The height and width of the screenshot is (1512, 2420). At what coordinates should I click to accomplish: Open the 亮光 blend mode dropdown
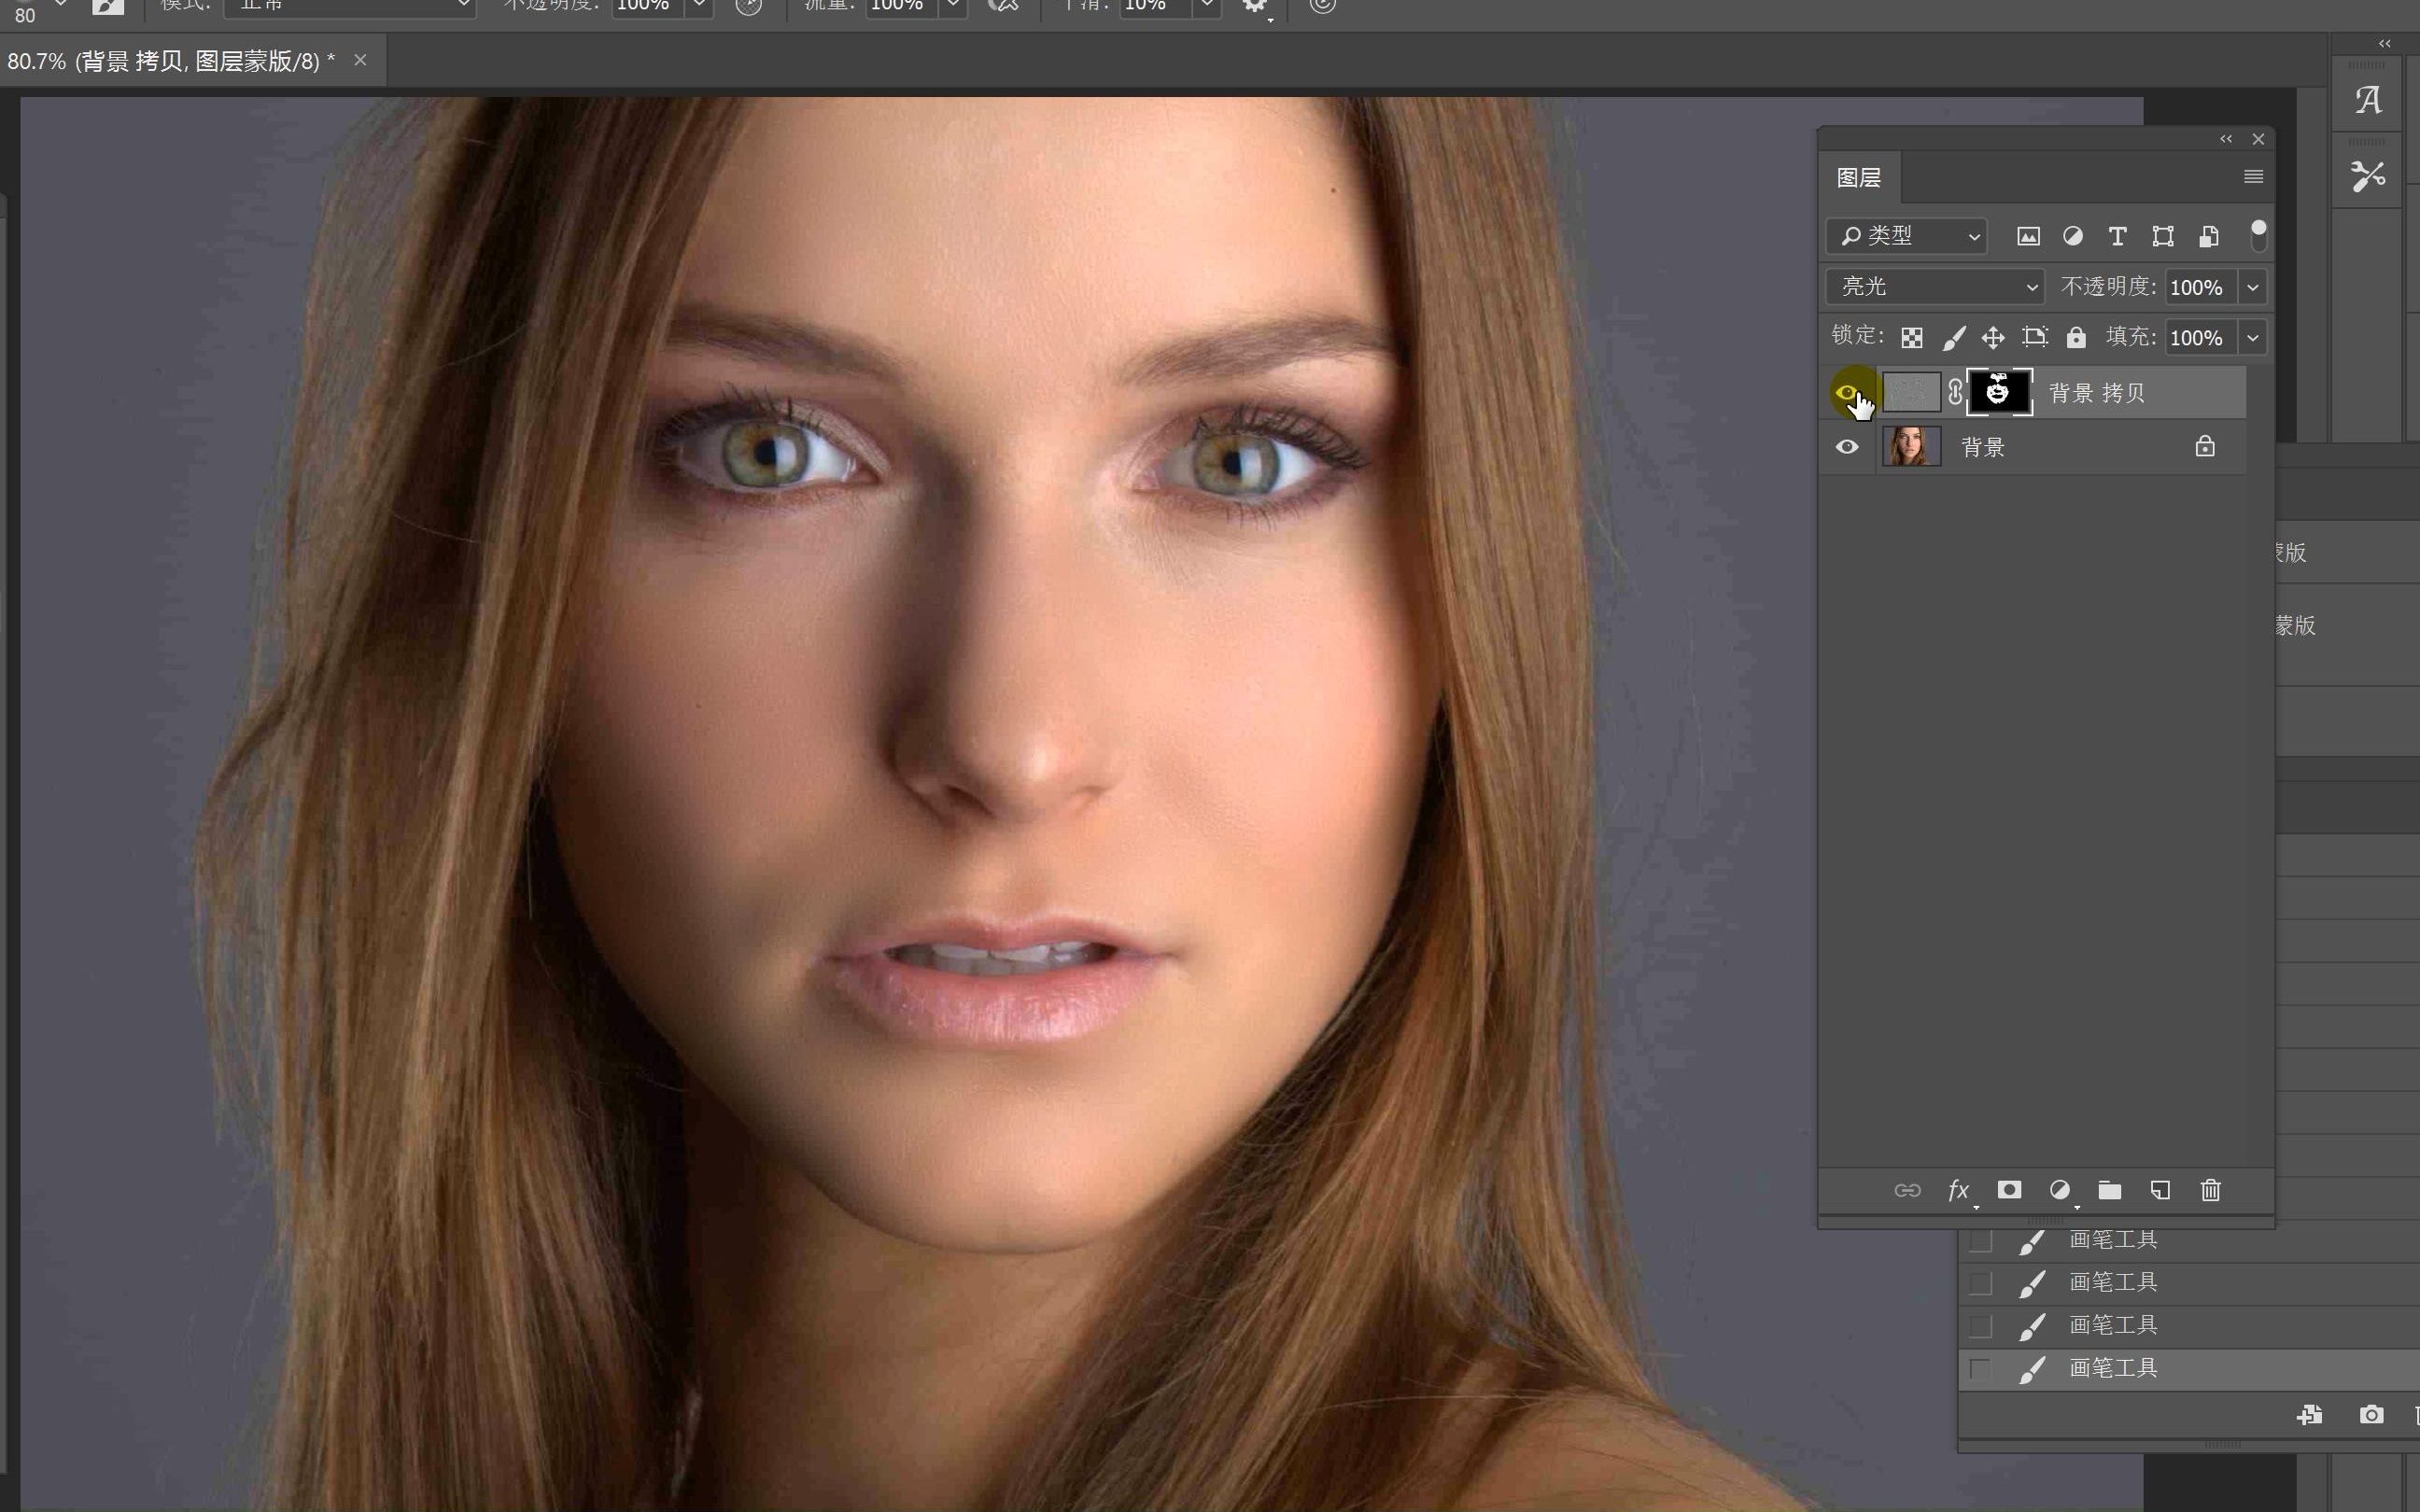[x=1934, y=287]
